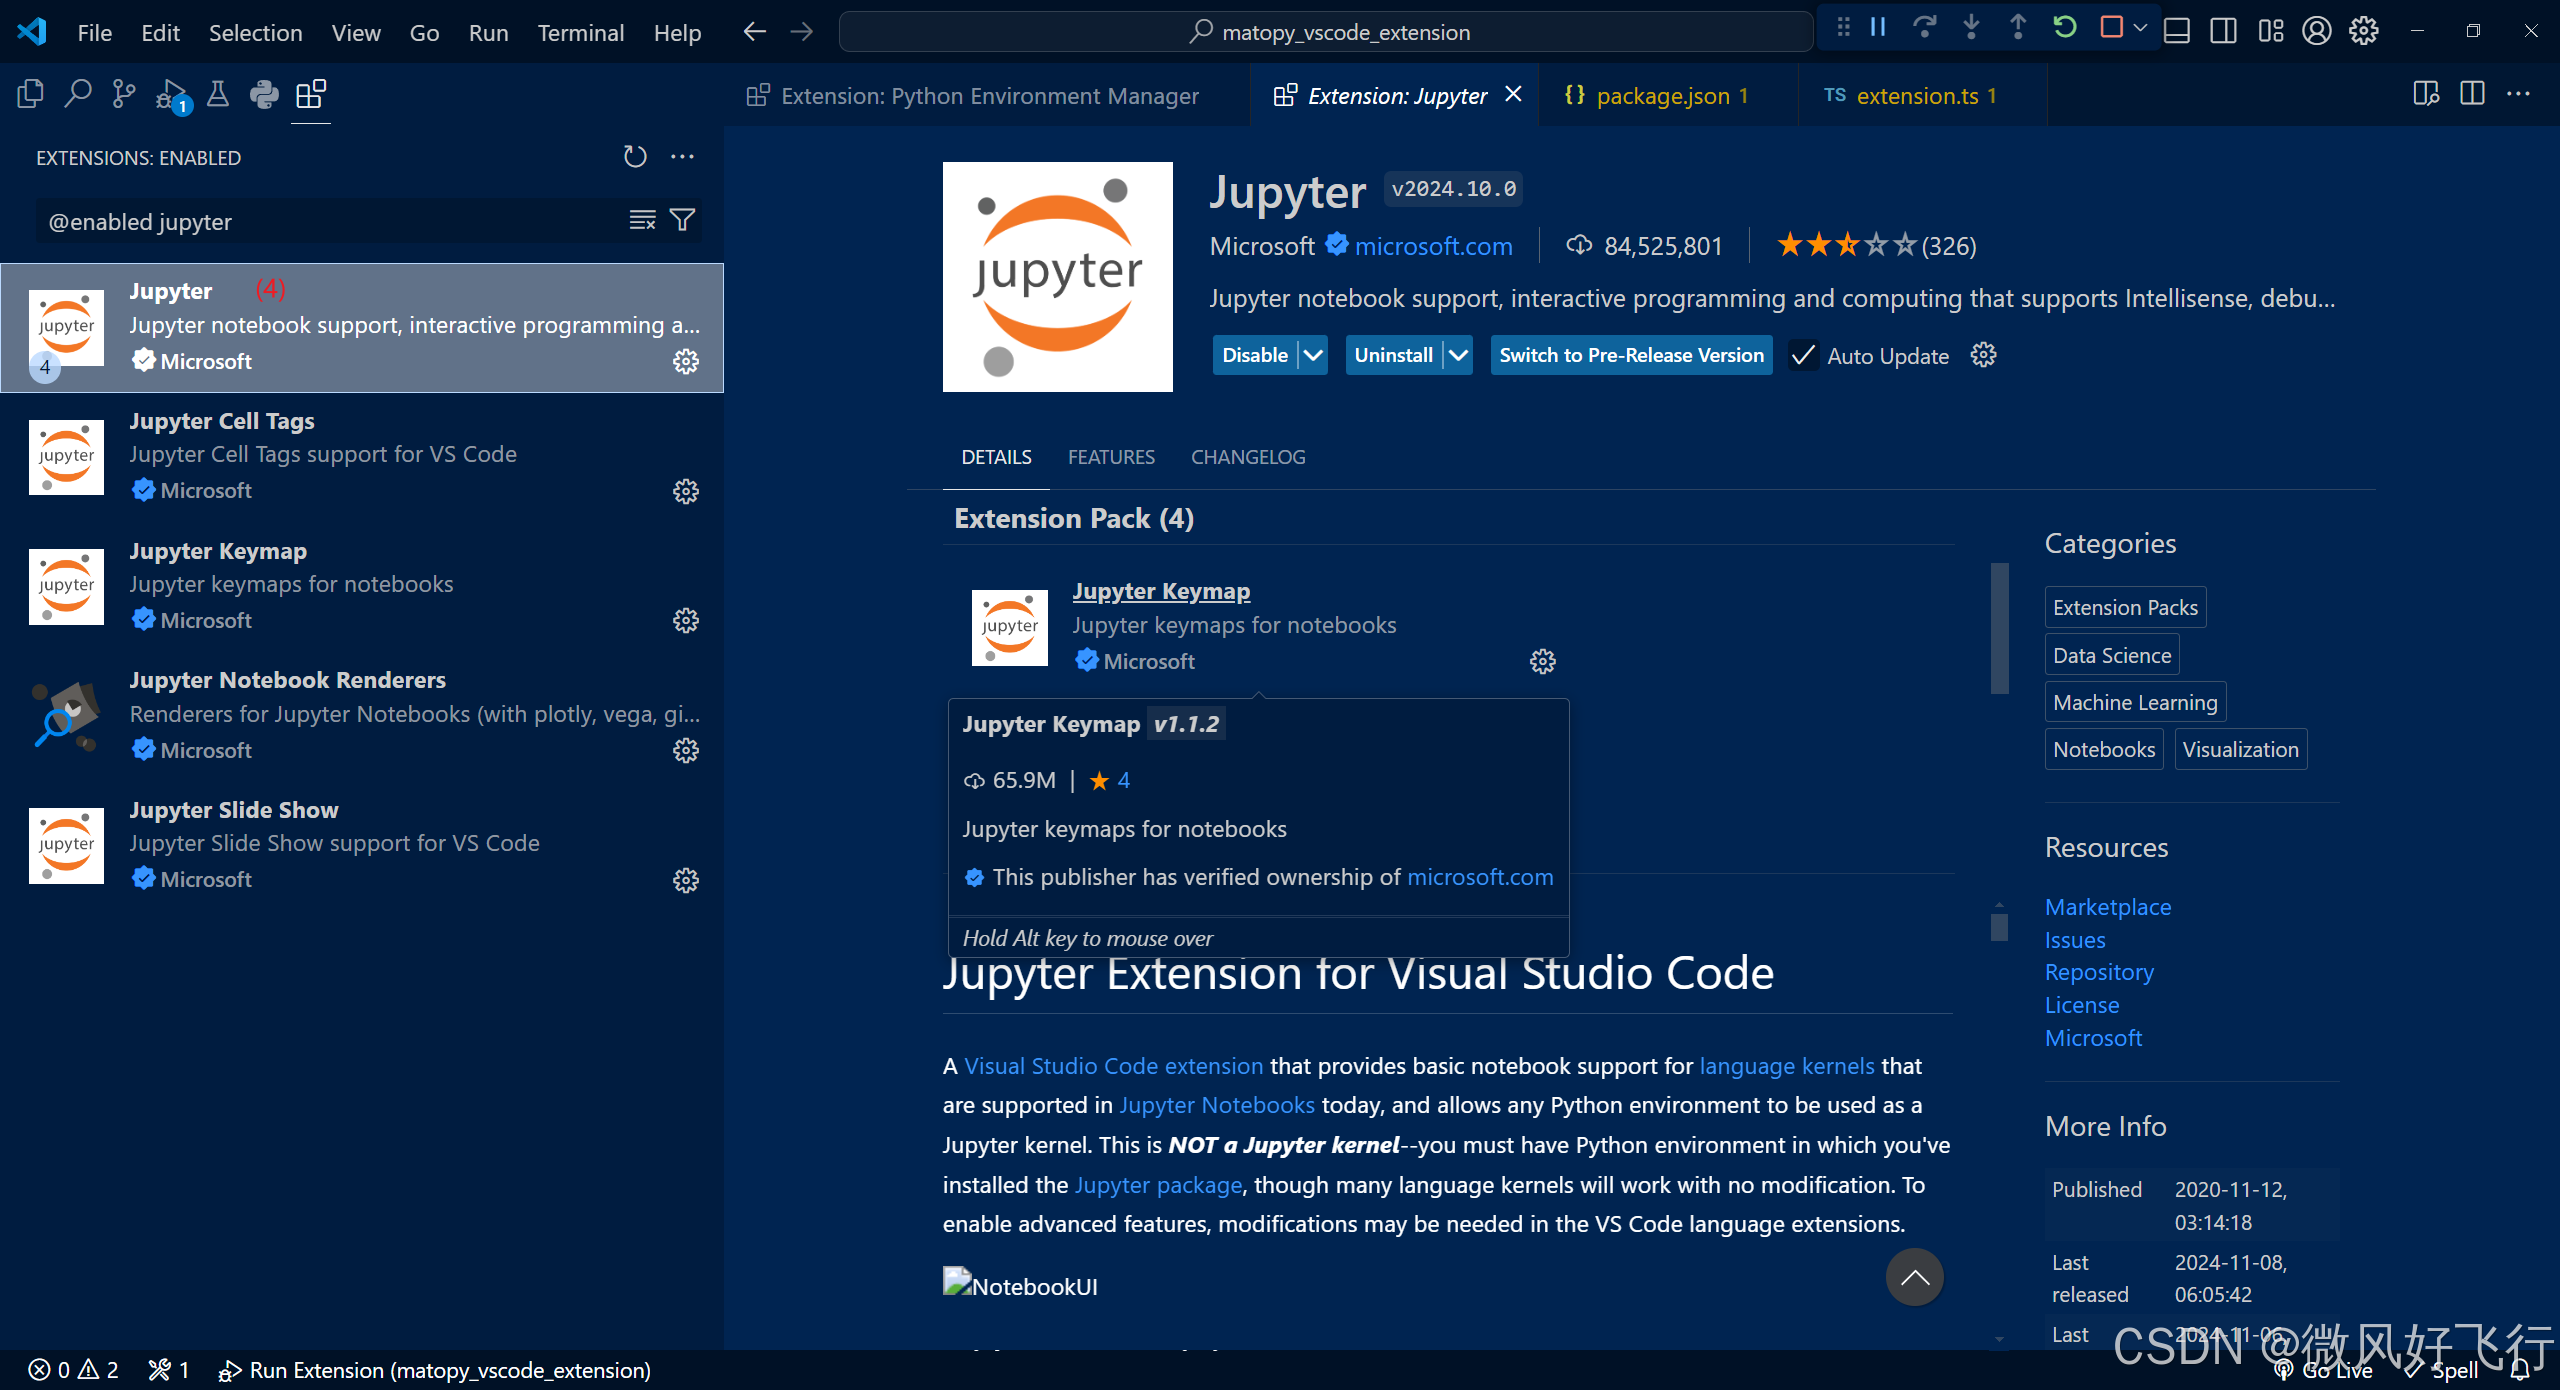Screen dimensions: 2560x1390
Task: Open the Terminal menu
Action: [580, 32]
